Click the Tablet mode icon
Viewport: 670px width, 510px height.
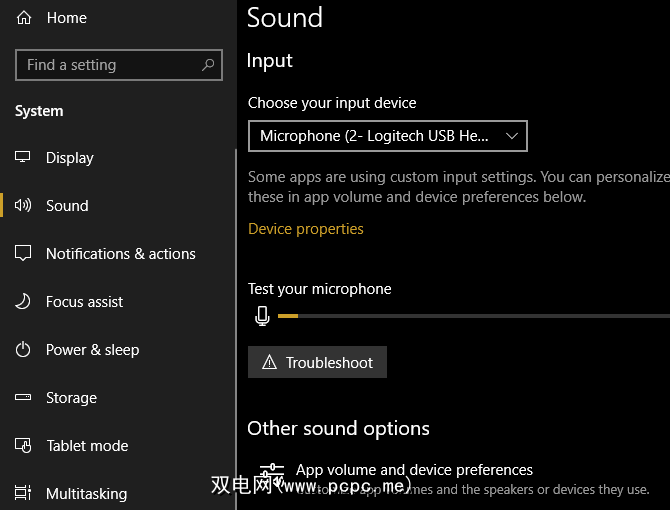pos(24,446)
